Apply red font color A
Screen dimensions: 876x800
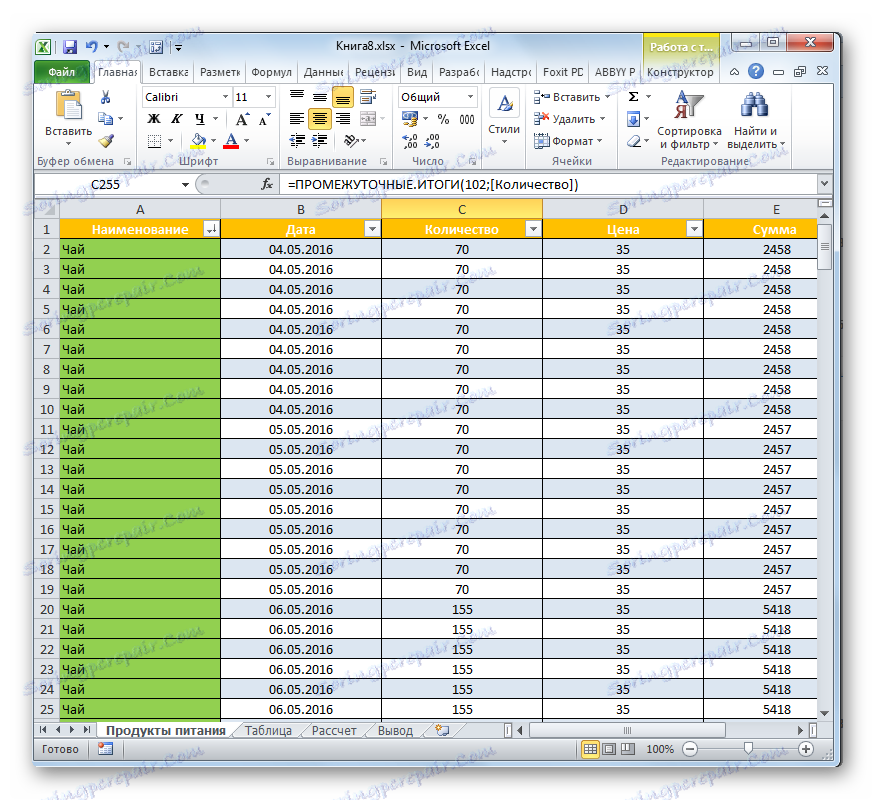coord(231,141)
